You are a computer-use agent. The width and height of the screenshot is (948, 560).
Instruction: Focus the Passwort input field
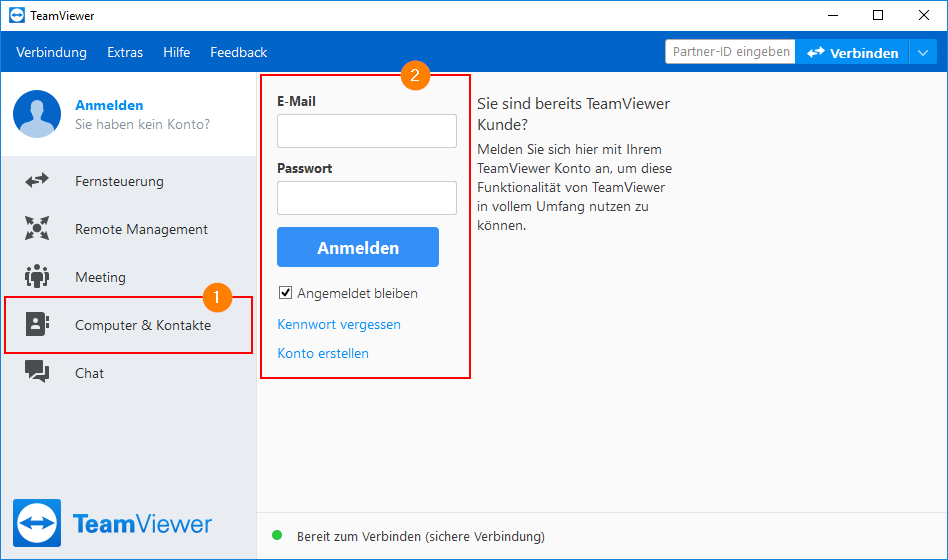367,198
